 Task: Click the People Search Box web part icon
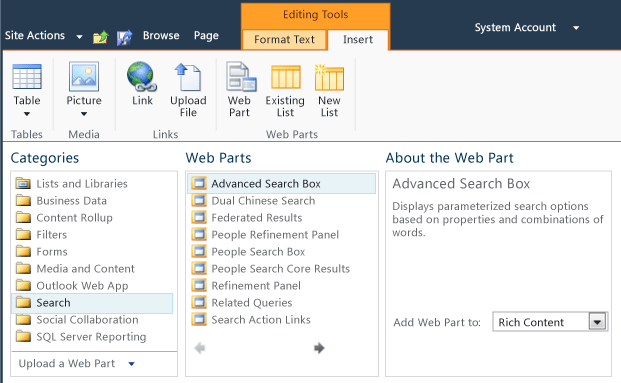(x=199, y=252)
